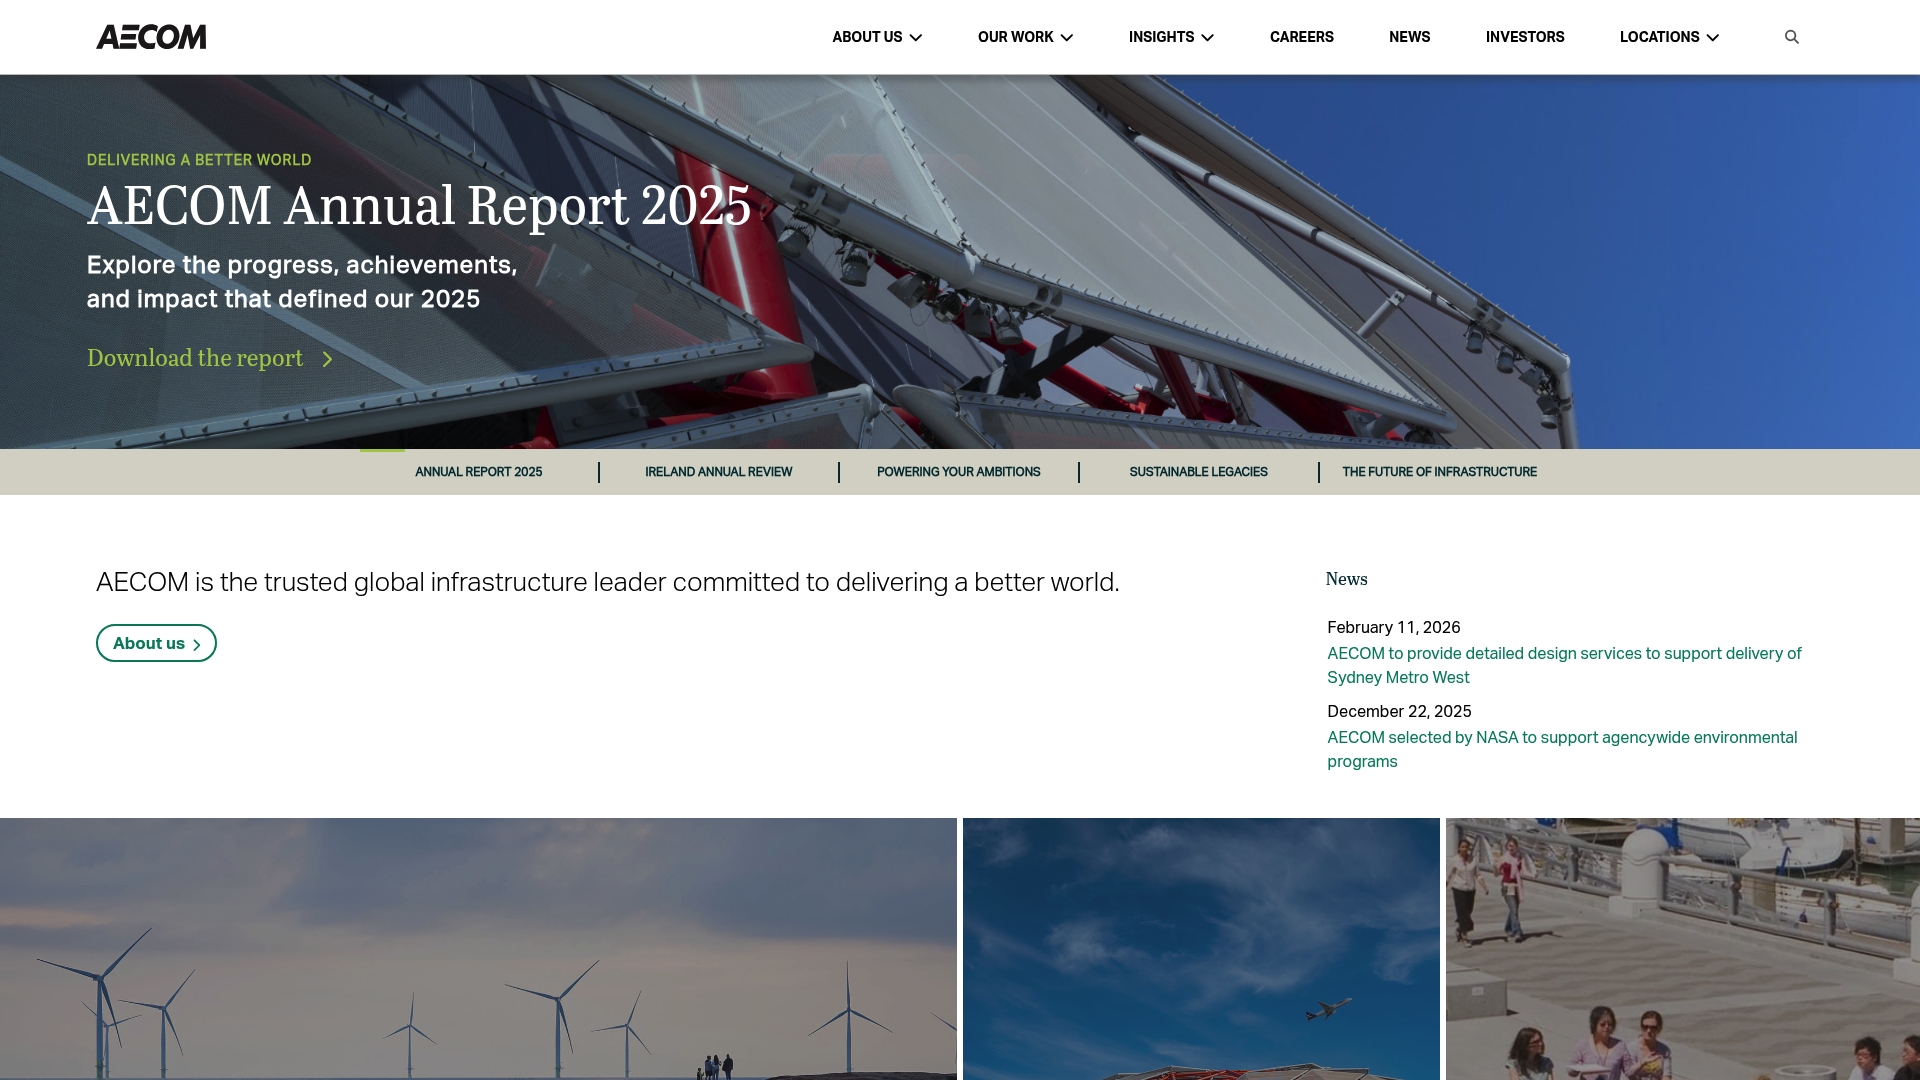Go to the Careers menu item
Image resolution: width=1920 pixels, height=1080 pixels.
(1301, 37)
